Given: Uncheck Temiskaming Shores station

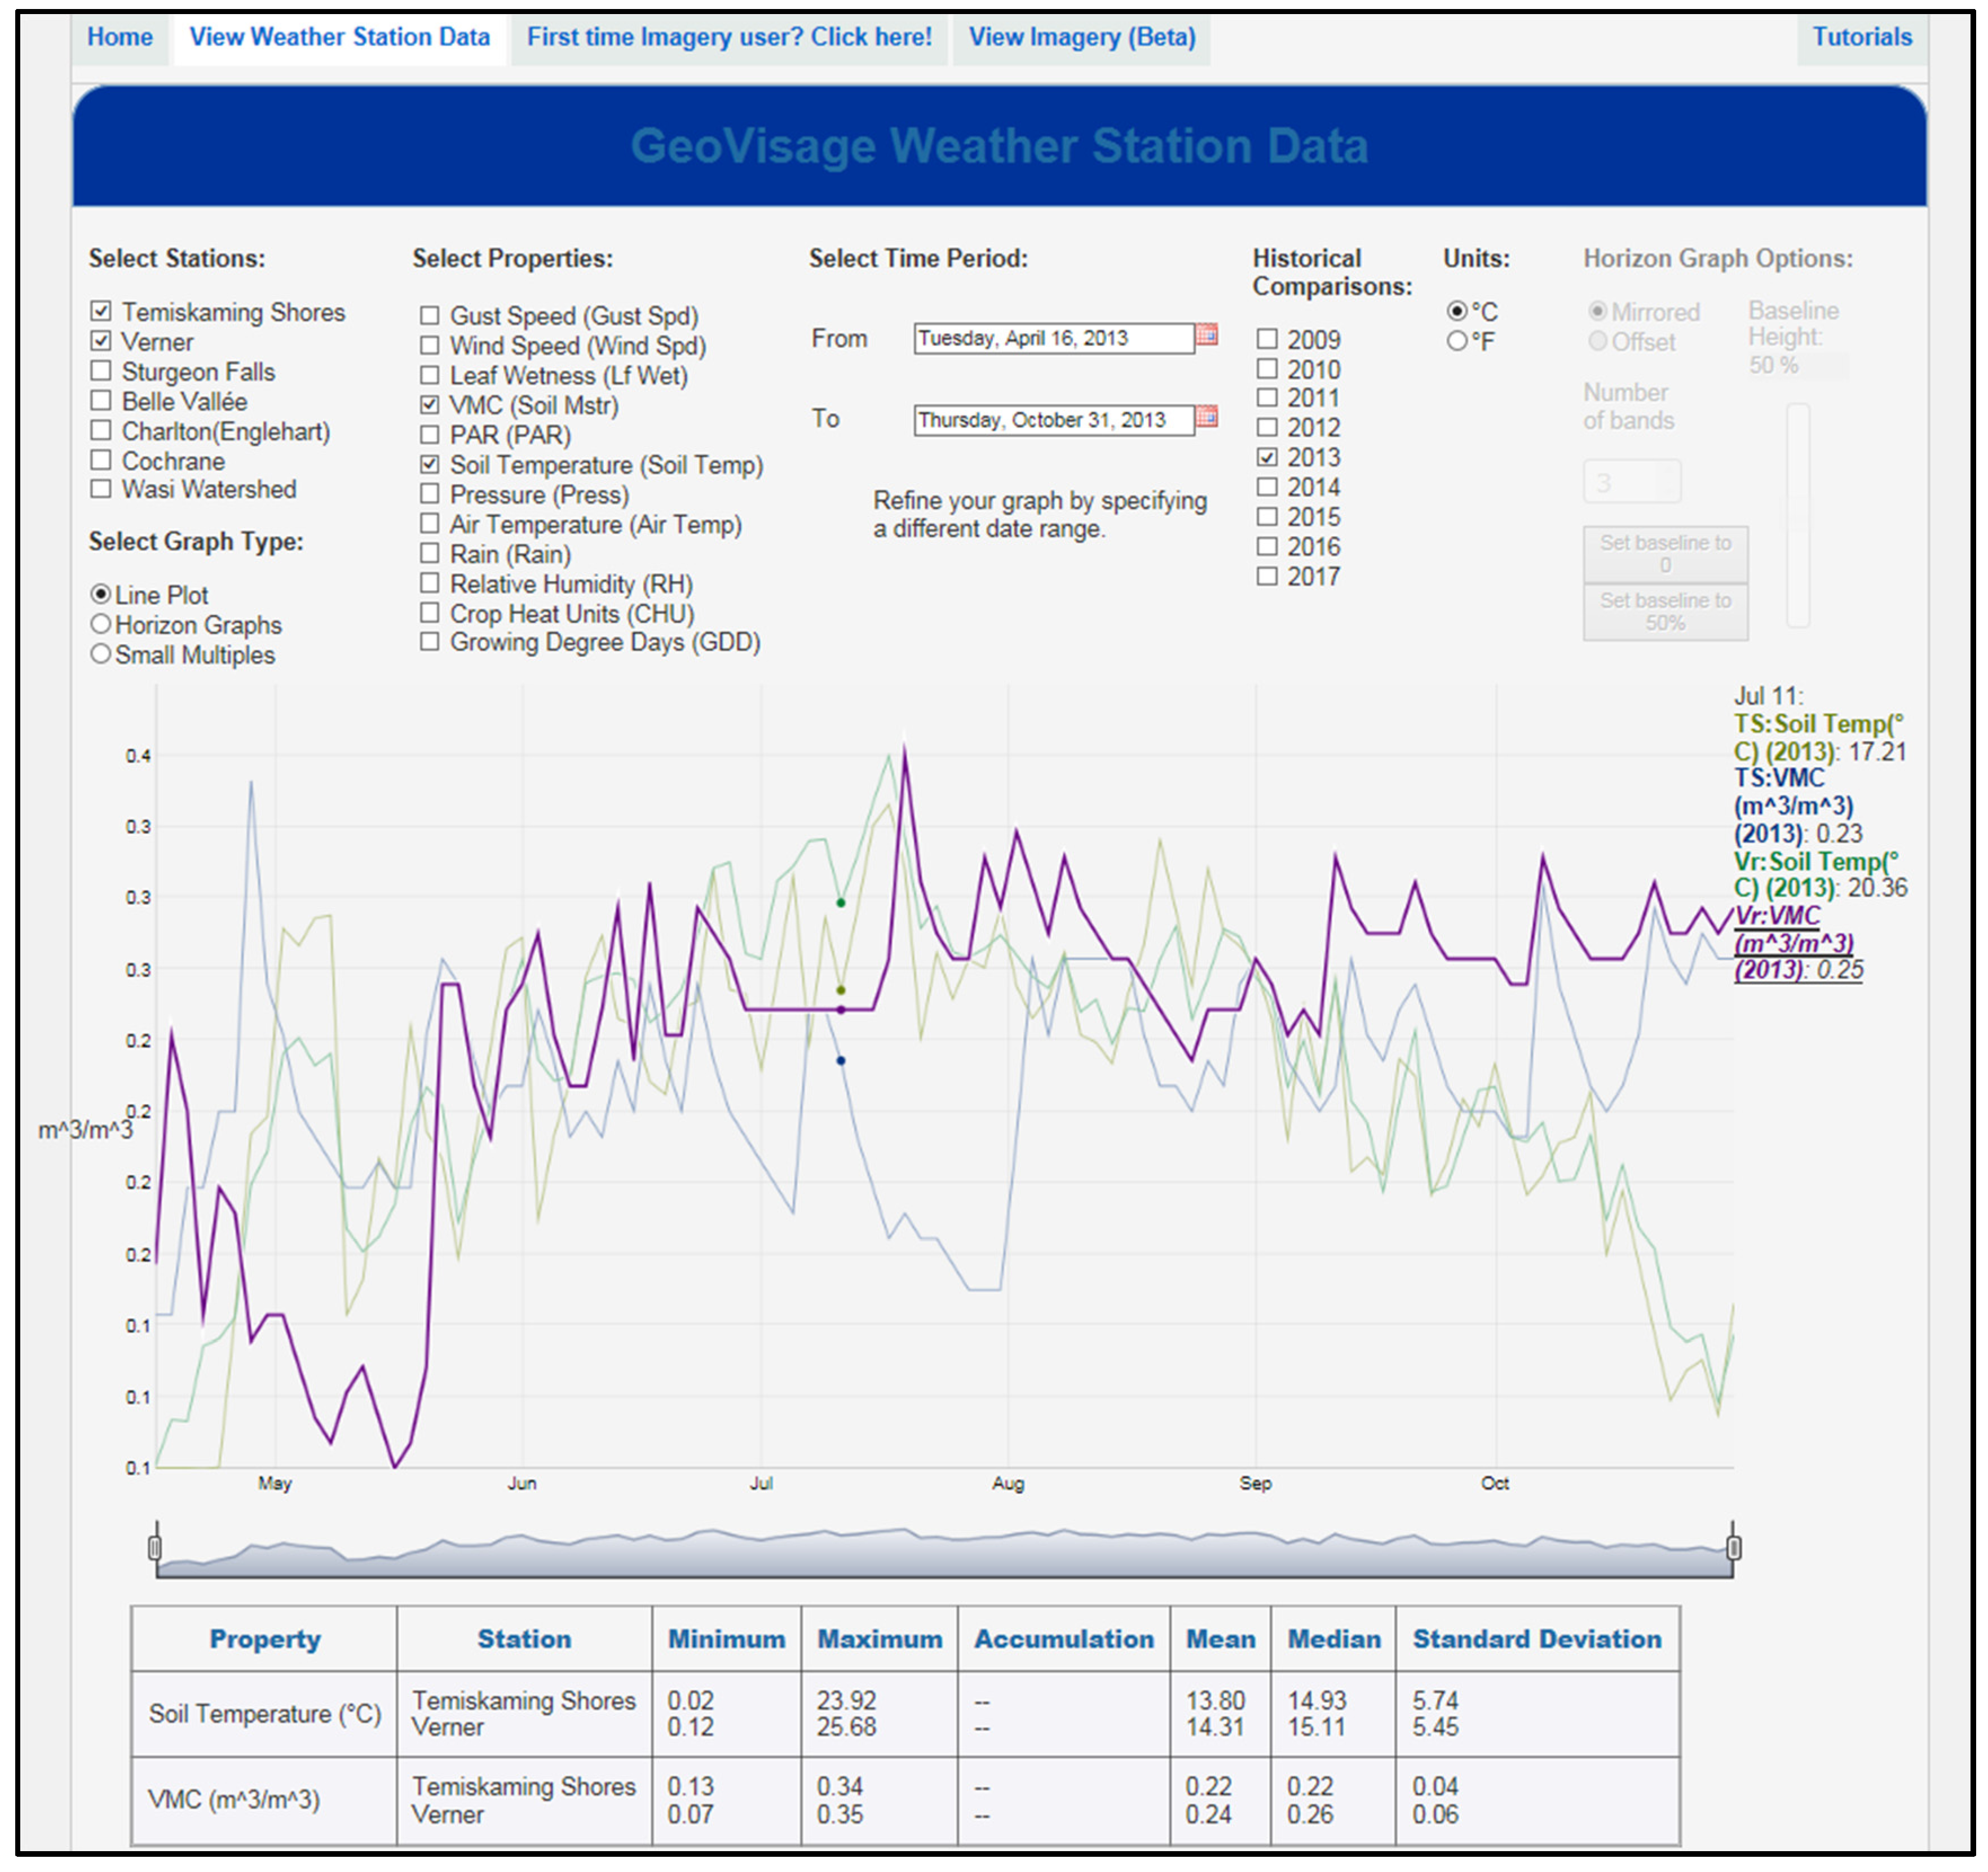Looking at the screenshot, I should (101, 311).
